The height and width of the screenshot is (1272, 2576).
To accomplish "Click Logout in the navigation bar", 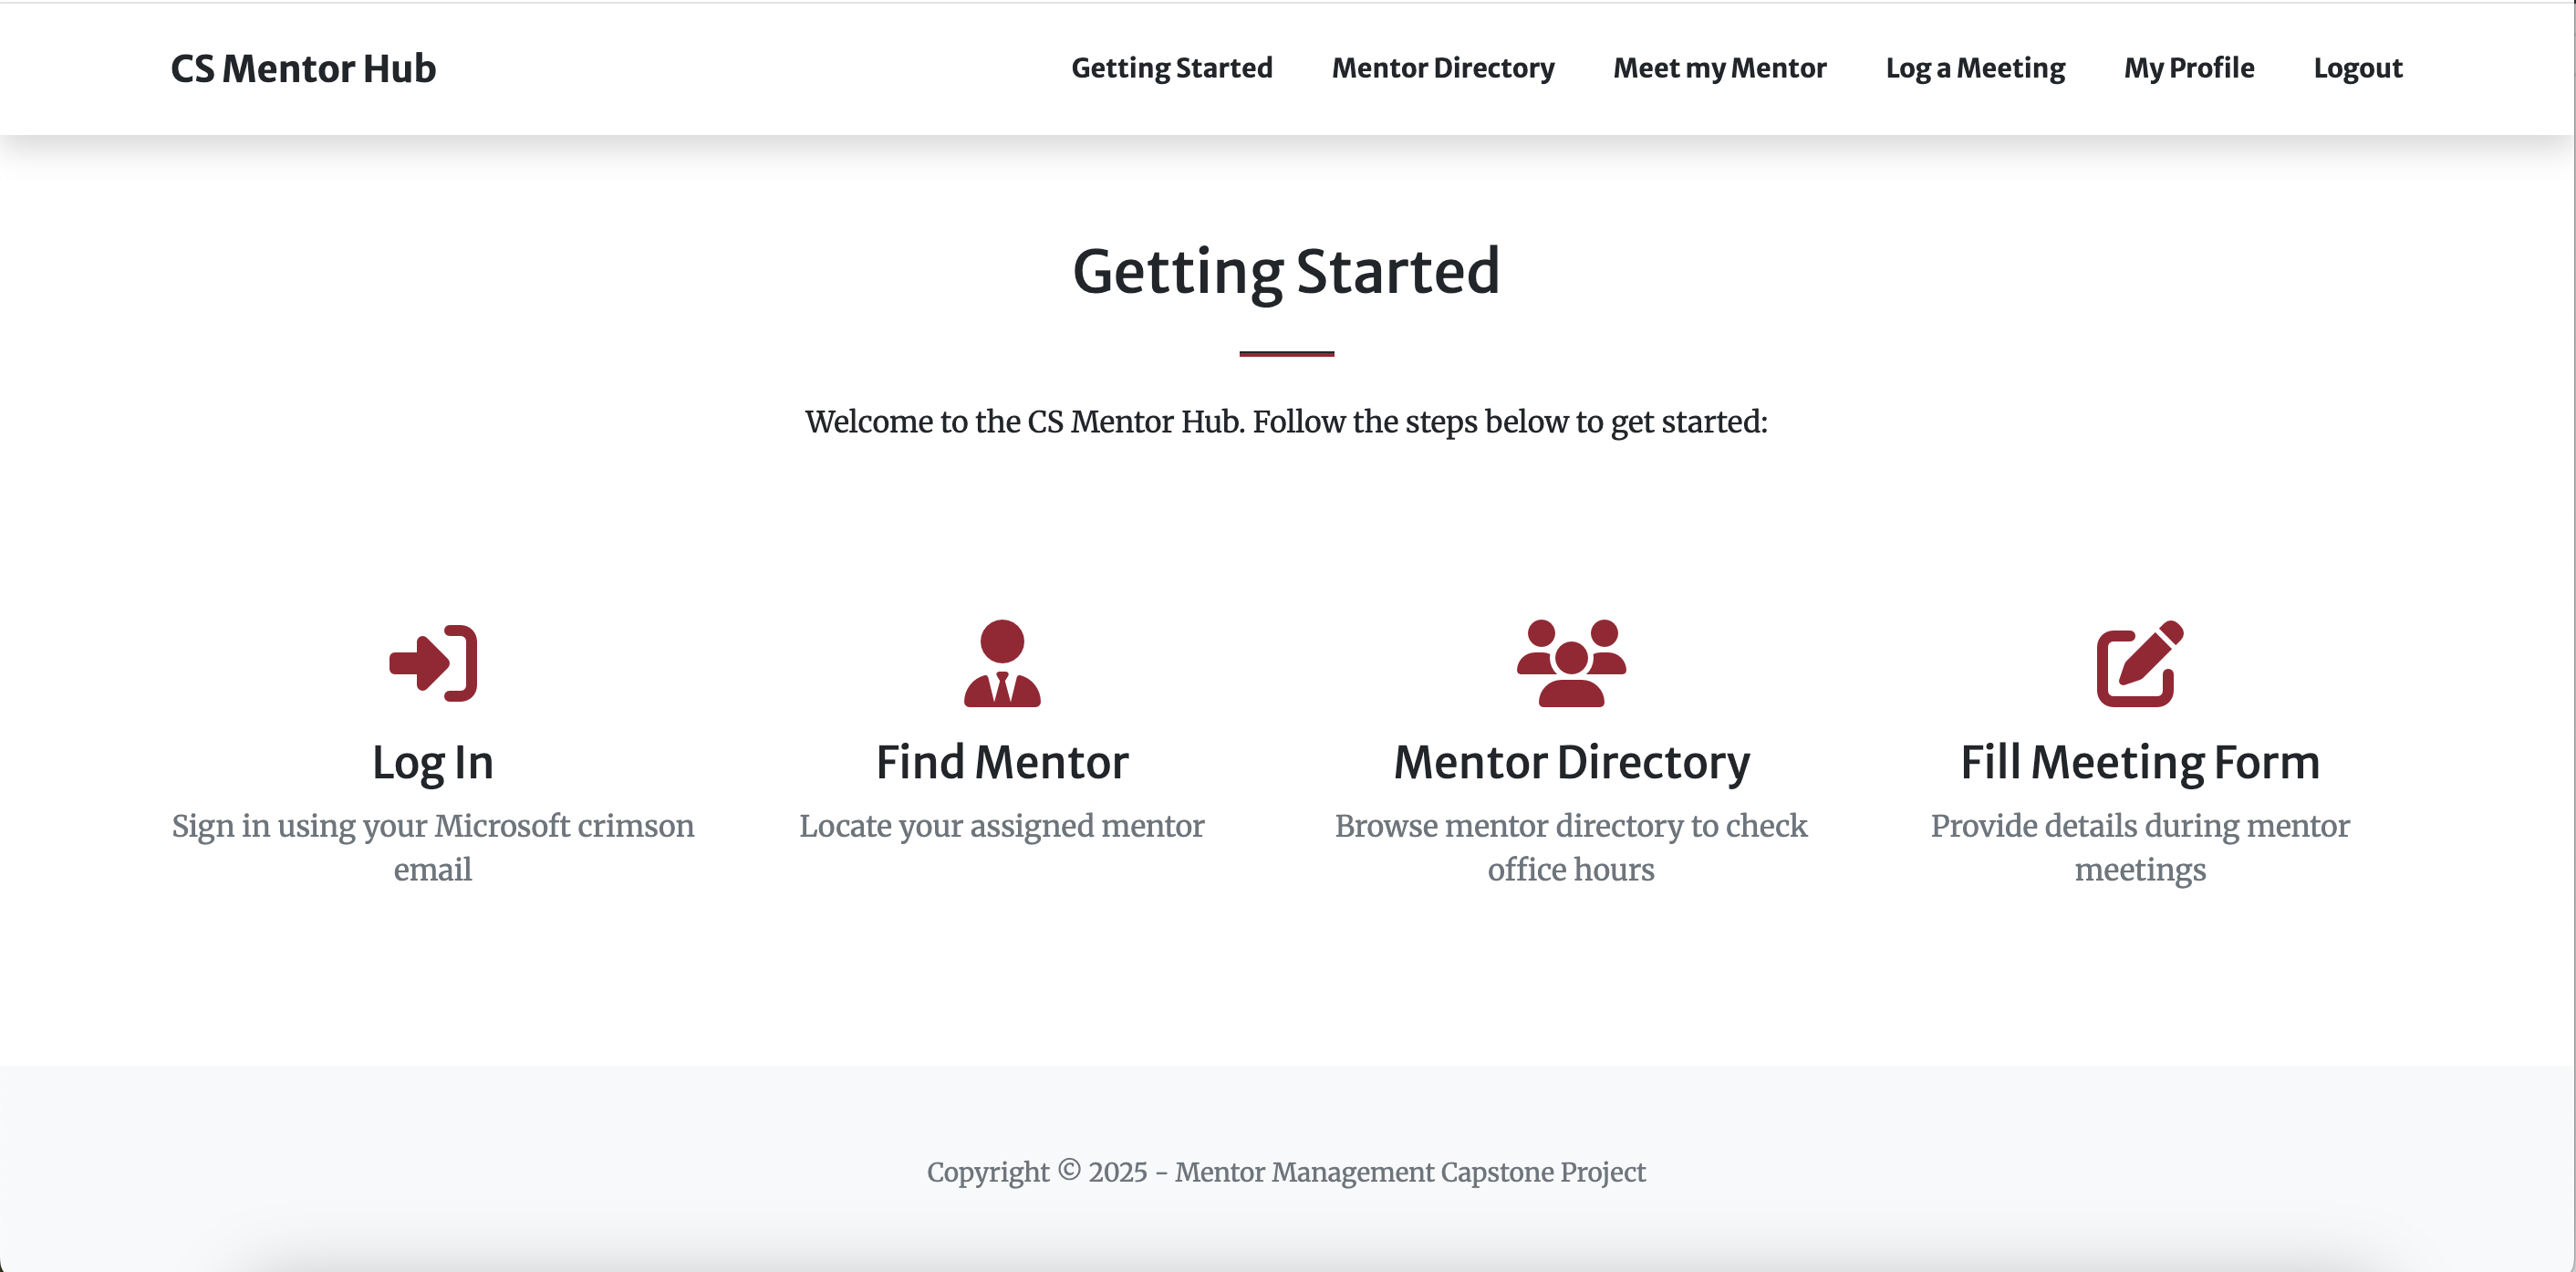I will click(x=2358, y=67).
